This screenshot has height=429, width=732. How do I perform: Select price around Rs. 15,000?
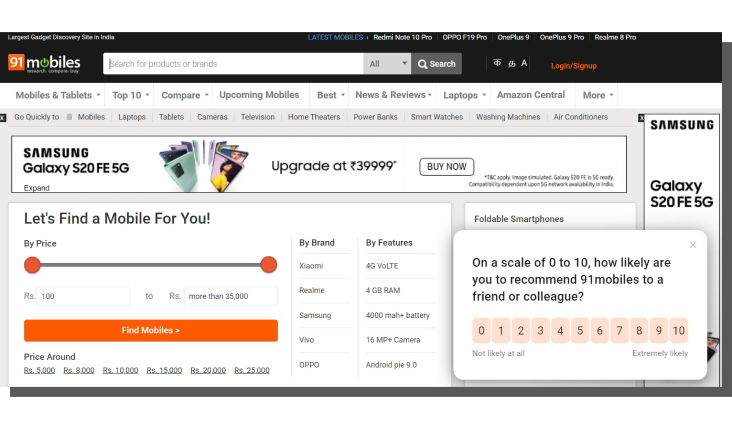point(164,370)
